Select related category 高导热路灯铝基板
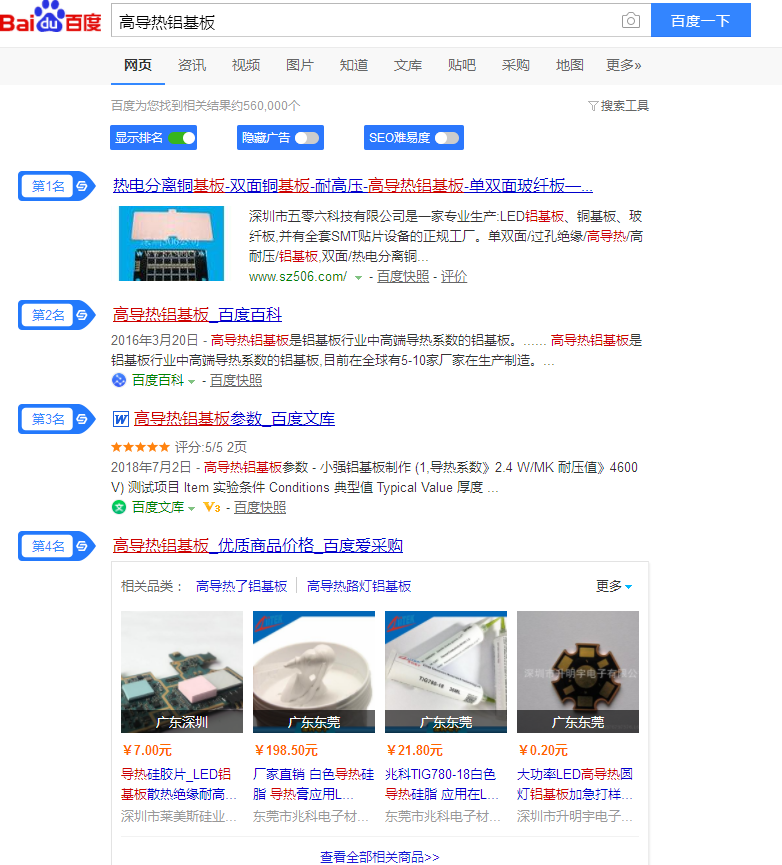Viewport: 782px width, 865px height. (x=359, y=586)
